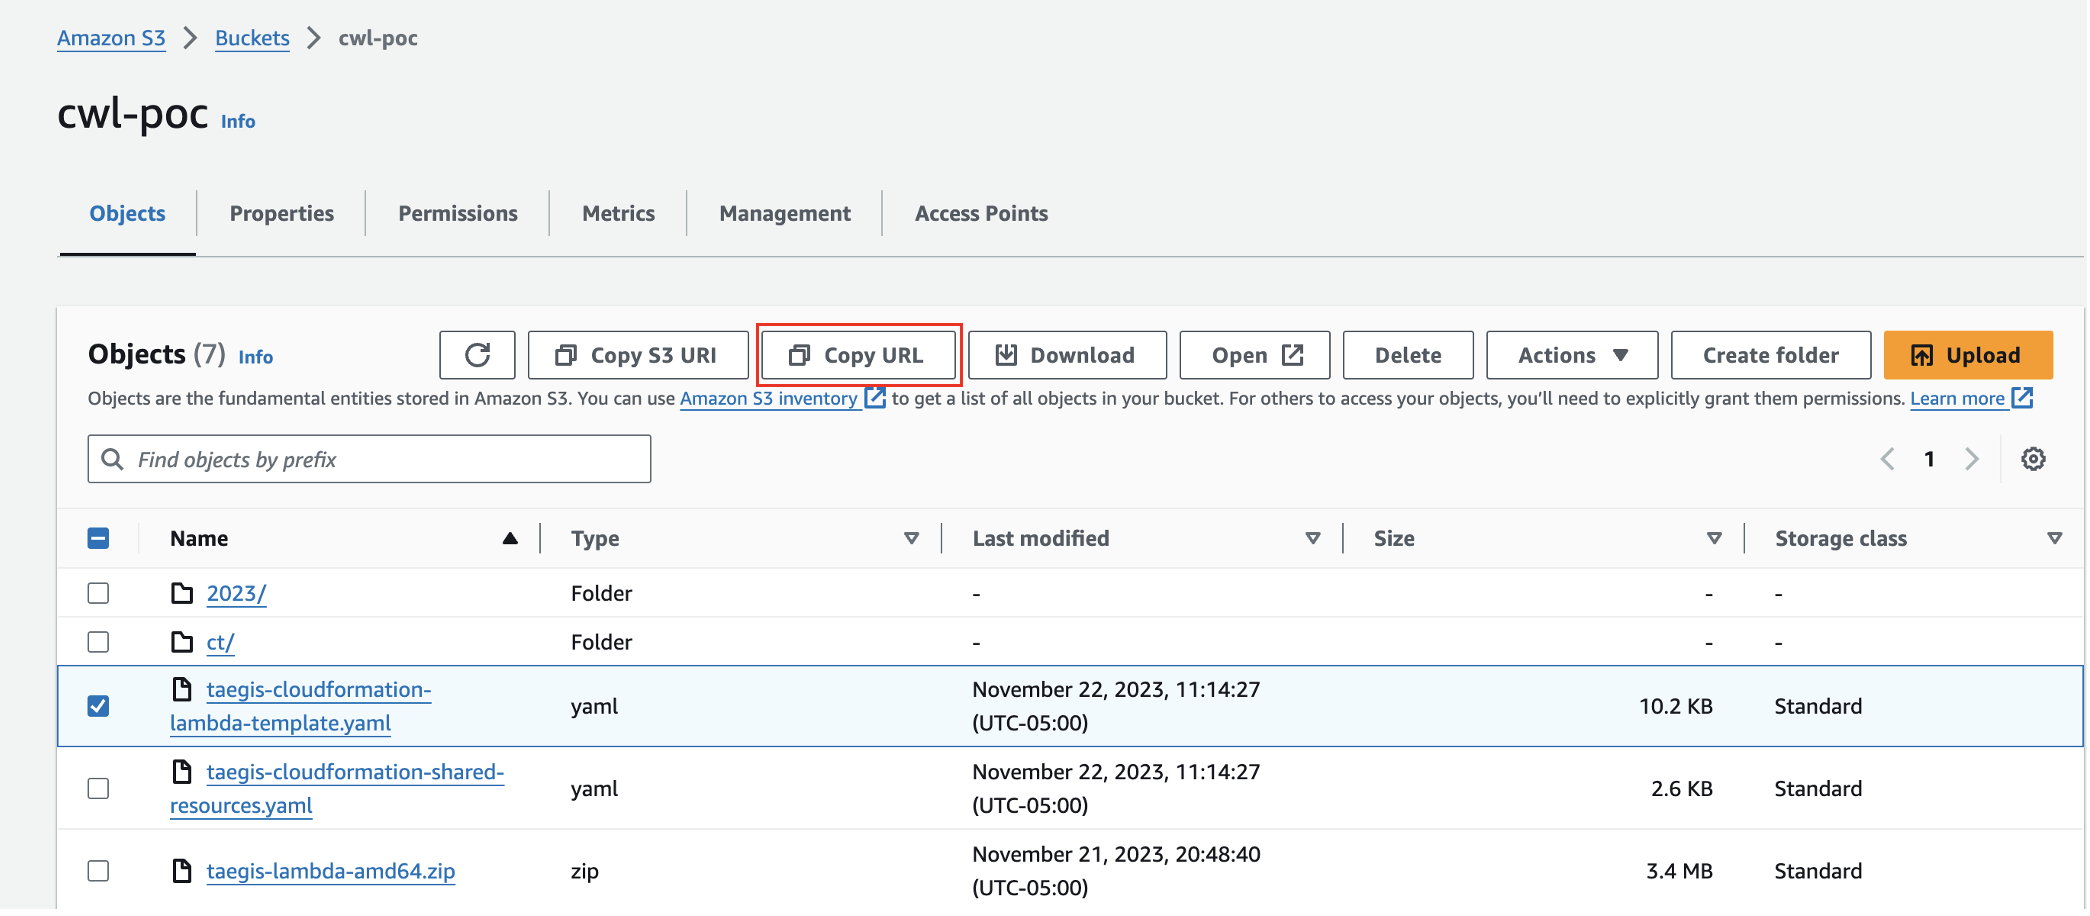The height and width of the screenshot is (916, 2090).
Task: Switch to the Properties tab
Action: pyautogui.click(x=282, y=213)
